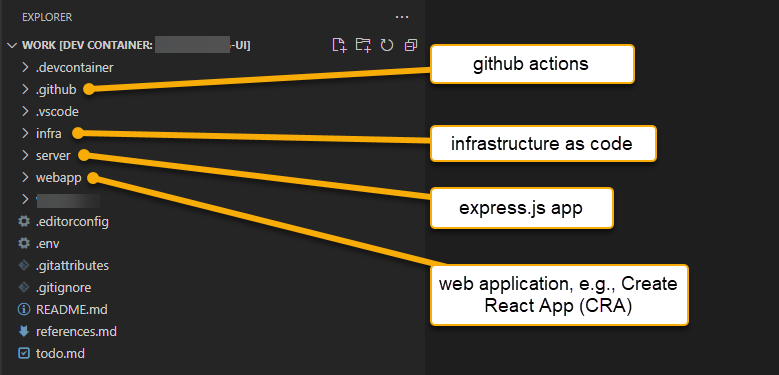The height and width of the screenshot is (375, 779).
Task: Open the .env file
Action: coord(48,243)
